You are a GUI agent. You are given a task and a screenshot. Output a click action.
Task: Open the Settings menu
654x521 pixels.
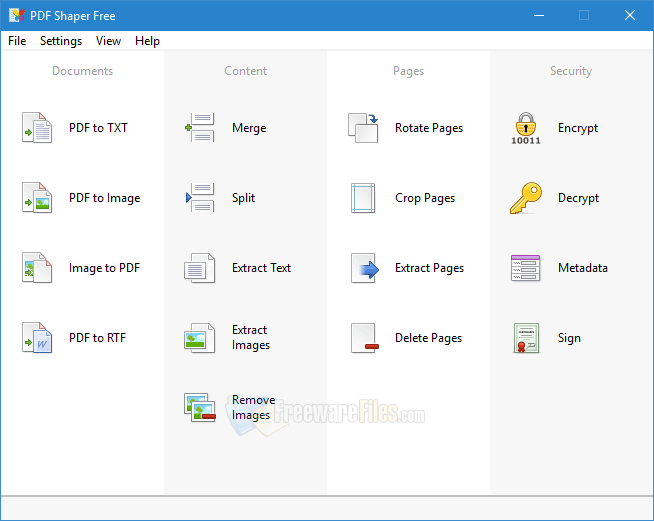61,41
